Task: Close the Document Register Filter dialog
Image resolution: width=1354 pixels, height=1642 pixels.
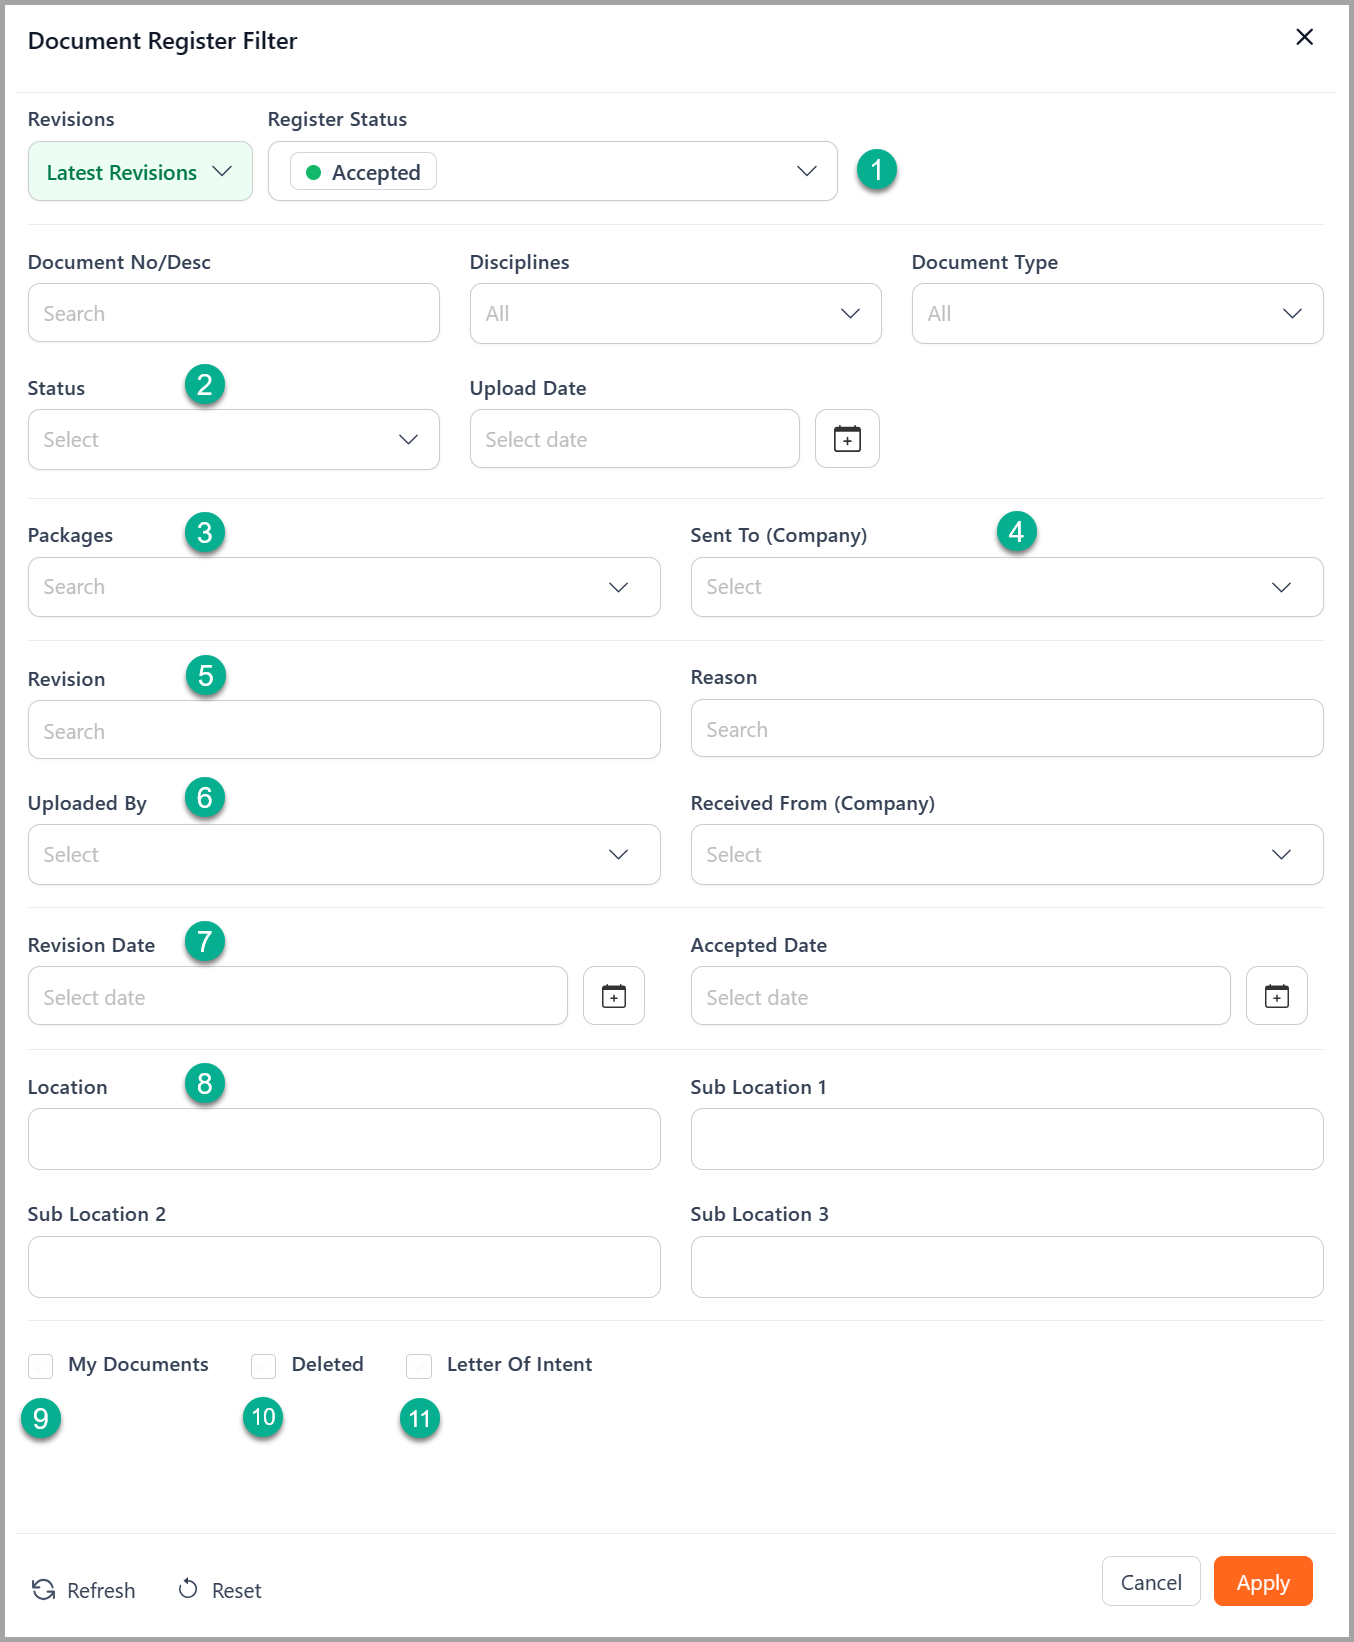Action: point(1304,37)
